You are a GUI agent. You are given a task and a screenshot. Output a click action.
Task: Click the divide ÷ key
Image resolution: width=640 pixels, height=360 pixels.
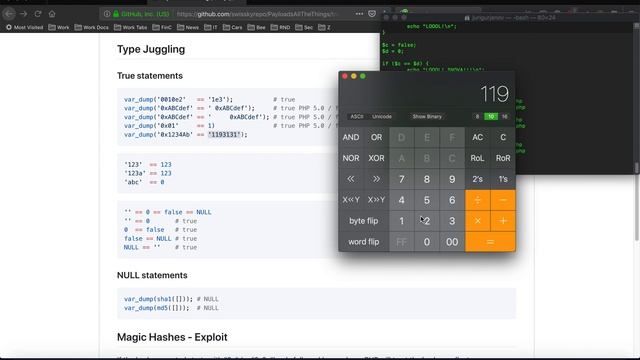(x=478, y=200)
